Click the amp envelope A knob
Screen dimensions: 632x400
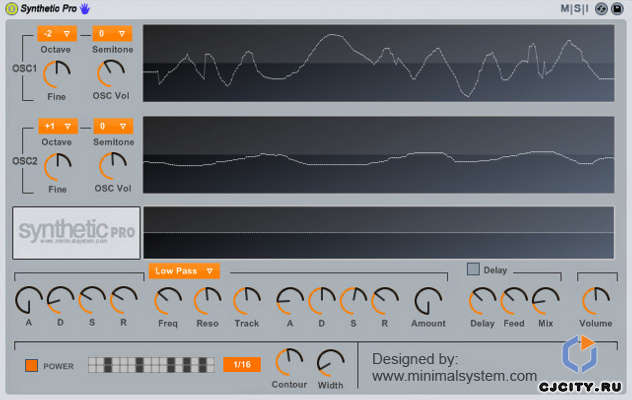point(29,300)
